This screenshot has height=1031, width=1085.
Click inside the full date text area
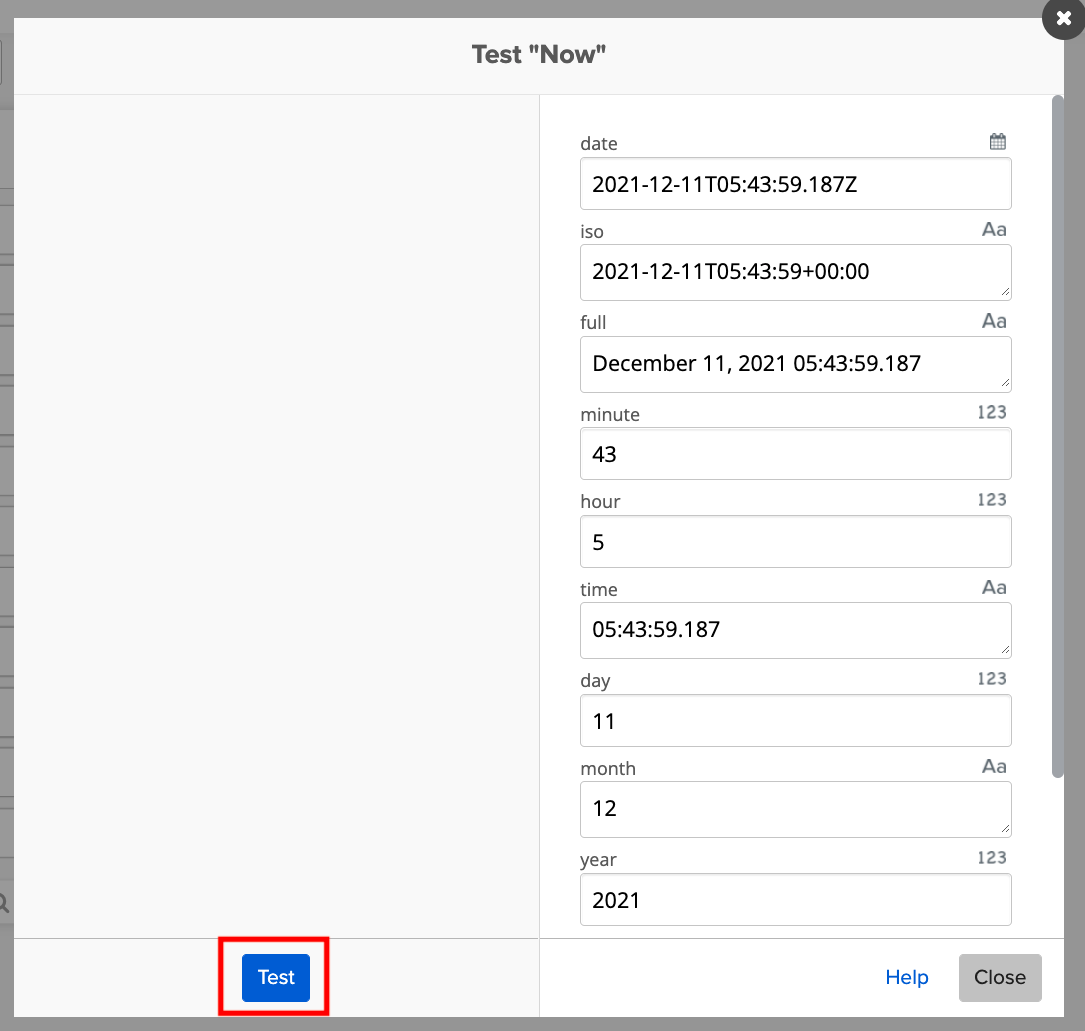[795, 364]
